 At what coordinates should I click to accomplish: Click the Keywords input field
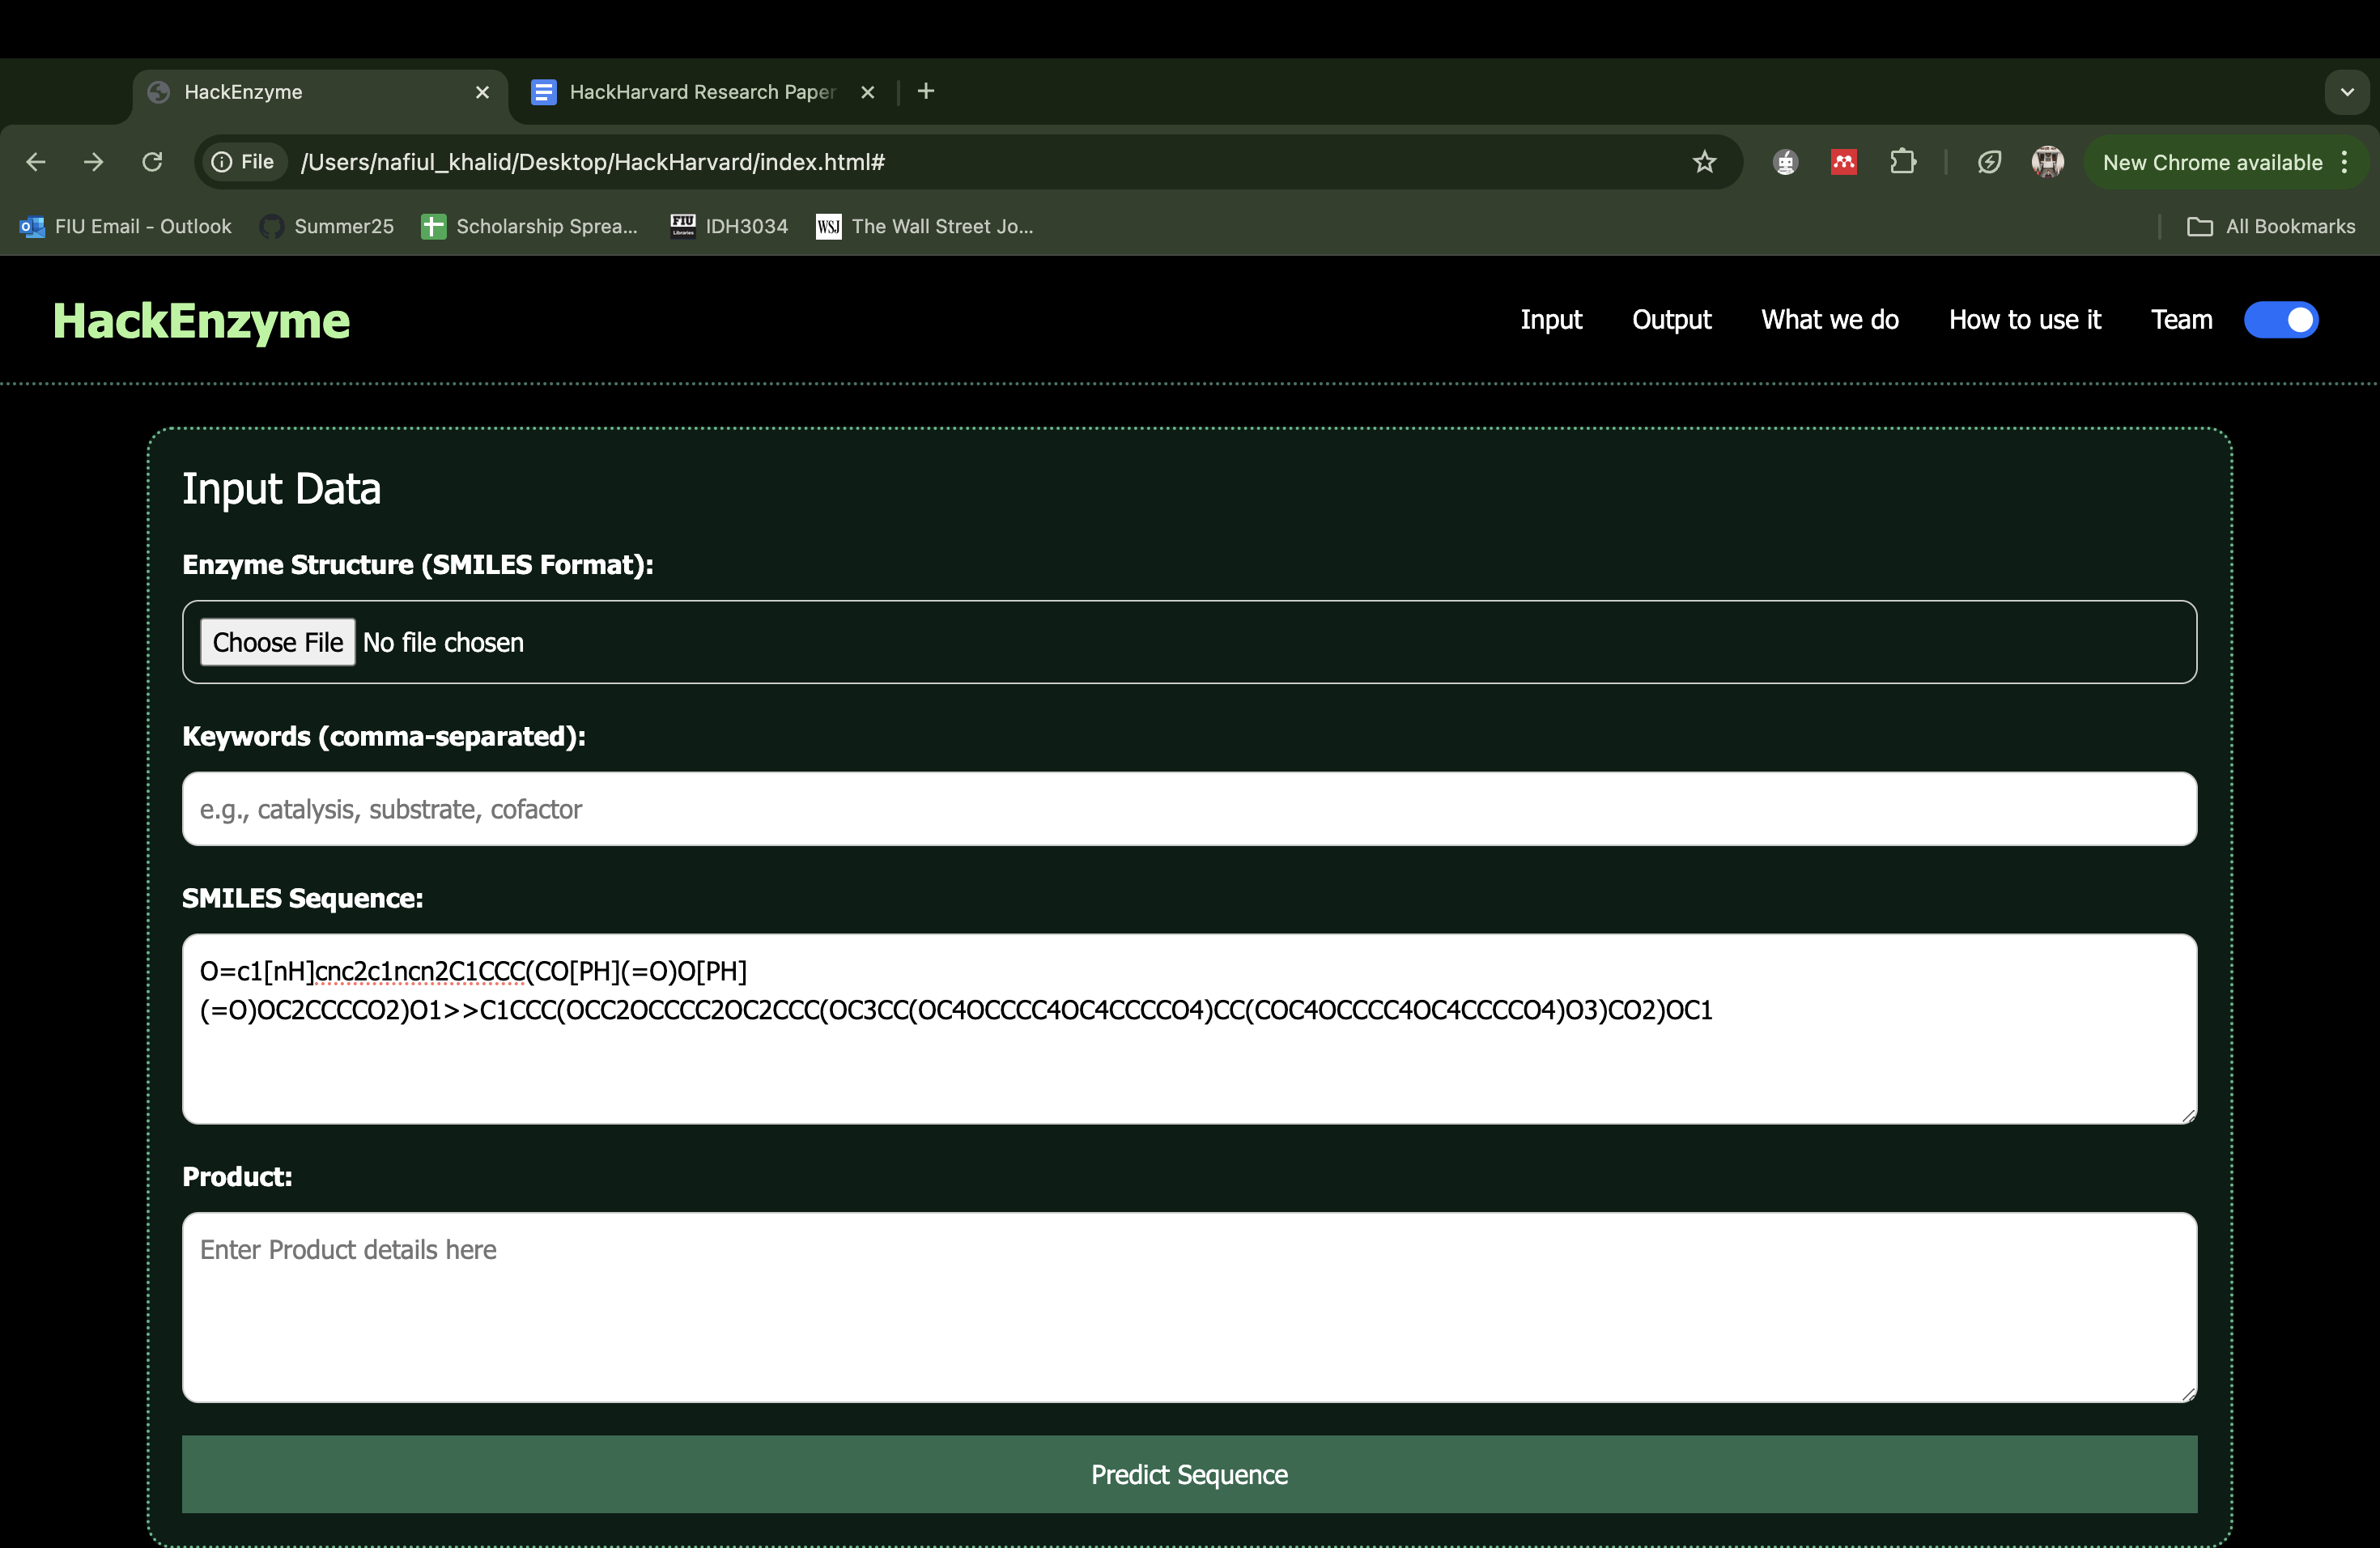1189,809
